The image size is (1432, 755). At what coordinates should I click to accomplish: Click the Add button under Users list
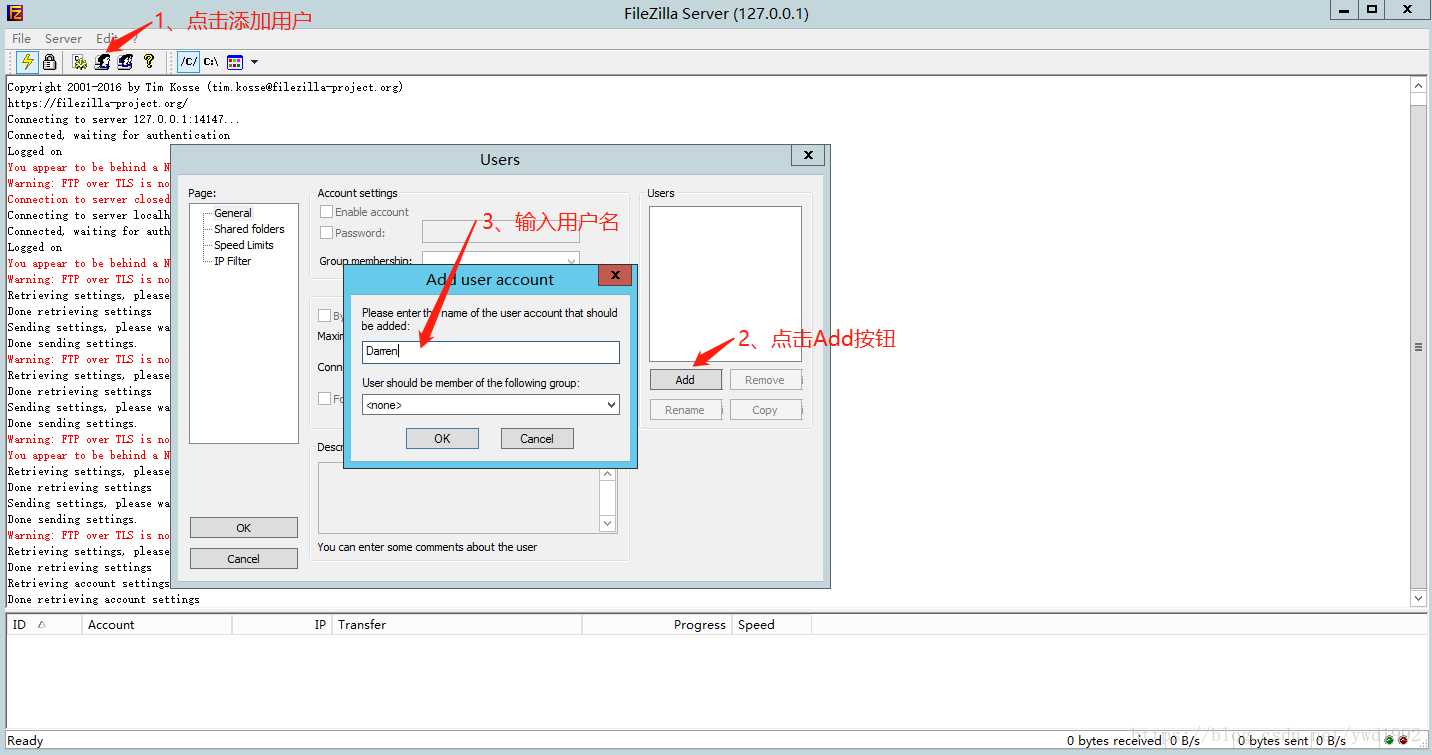[685, 380]
